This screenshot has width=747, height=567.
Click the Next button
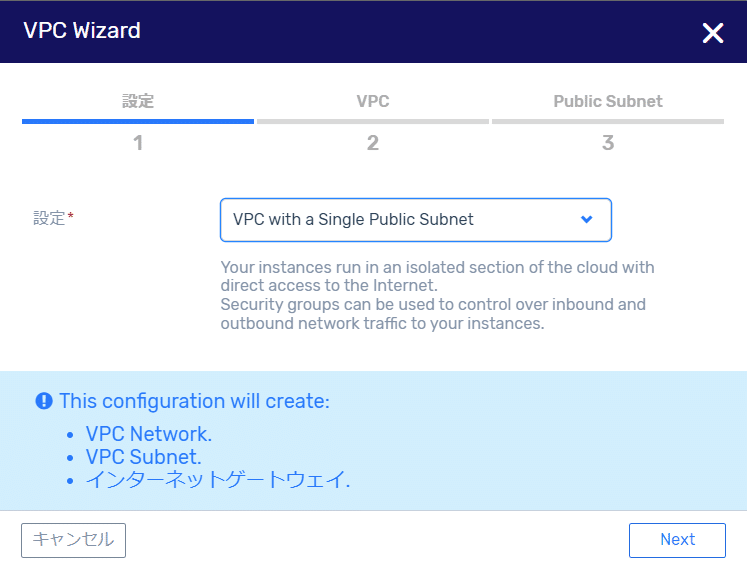677,540
